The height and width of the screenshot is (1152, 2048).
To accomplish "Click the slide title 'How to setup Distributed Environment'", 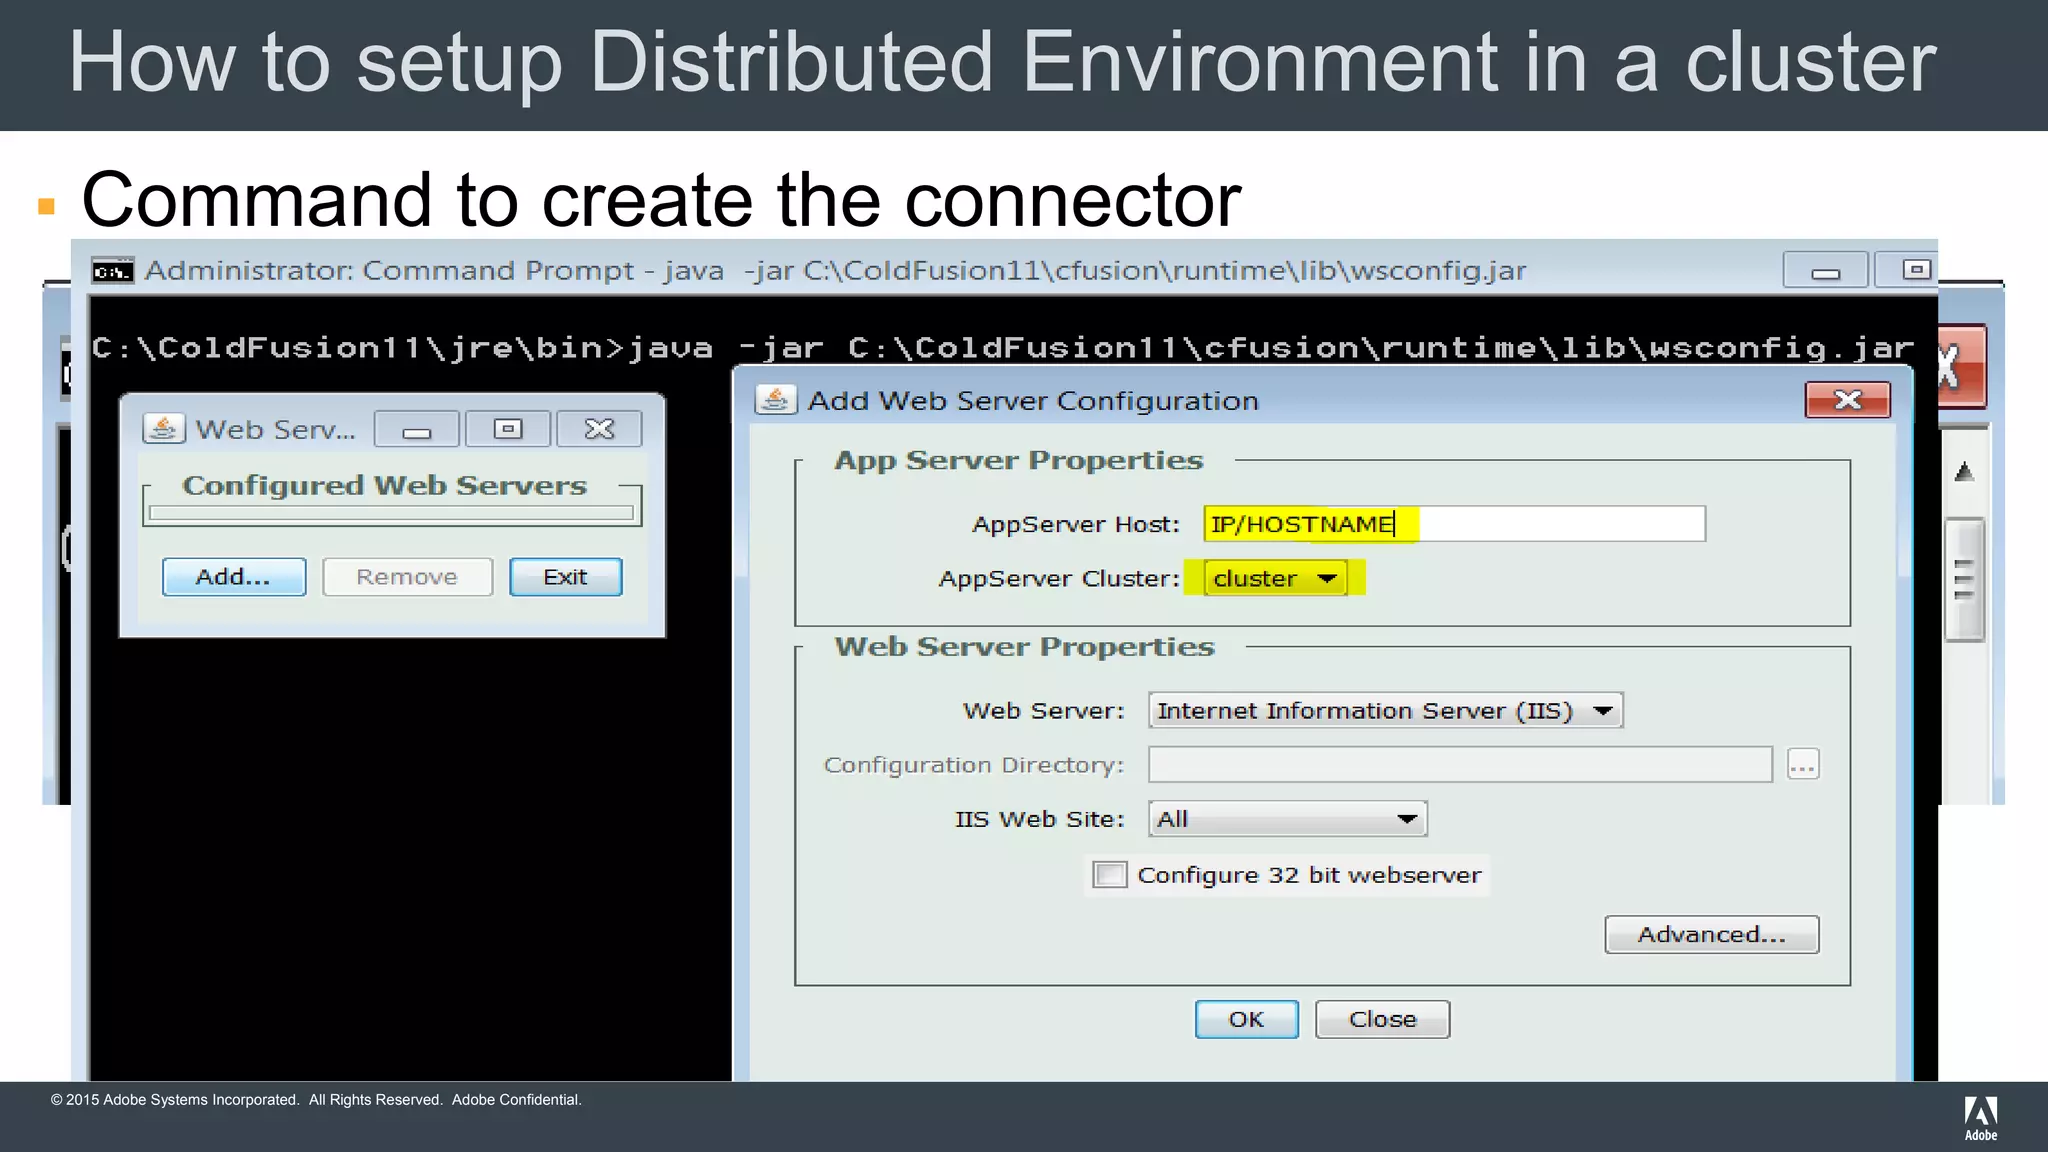I will click(x=1002, y=62).
